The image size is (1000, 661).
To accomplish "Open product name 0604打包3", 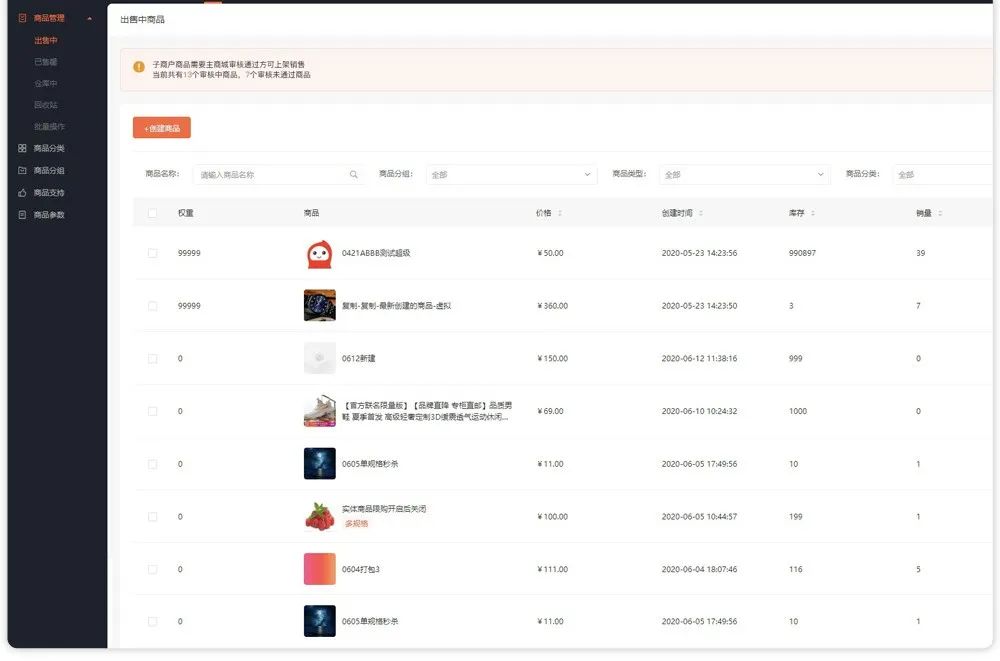I will (360, 569).
